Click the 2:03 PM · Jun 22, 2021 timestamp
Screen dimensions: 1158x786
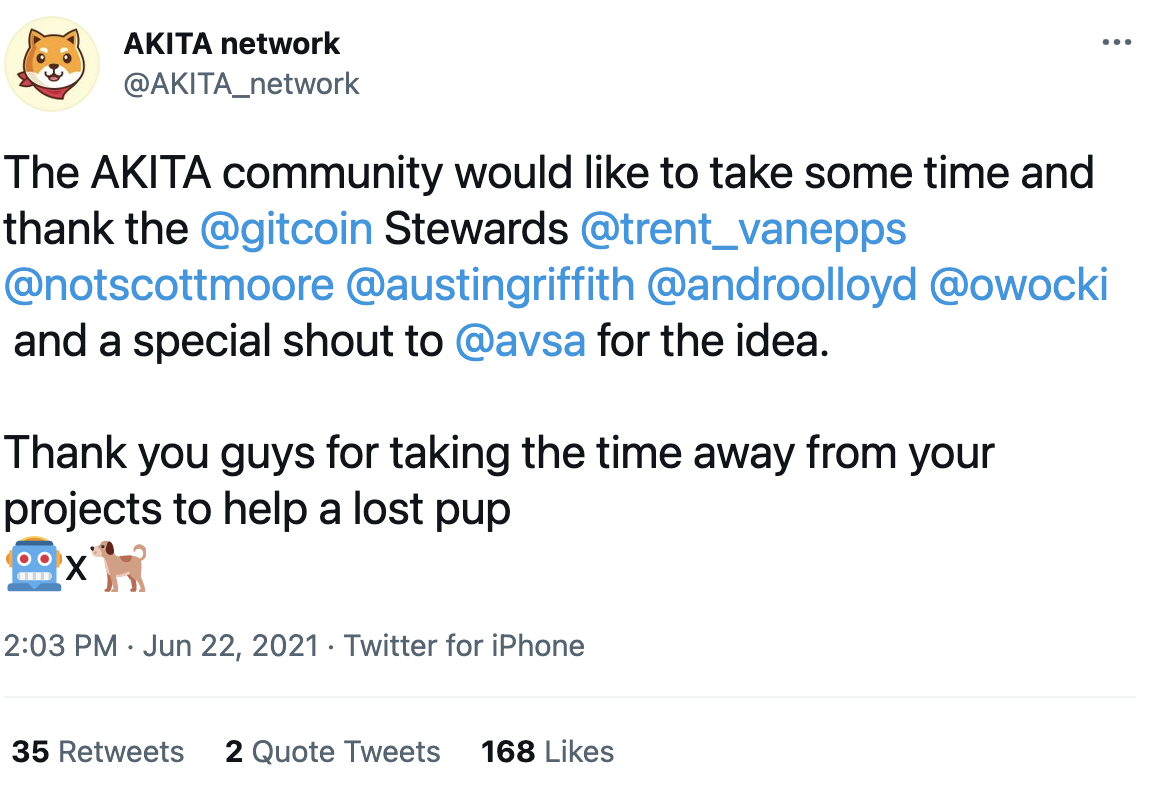pos(160,645)
